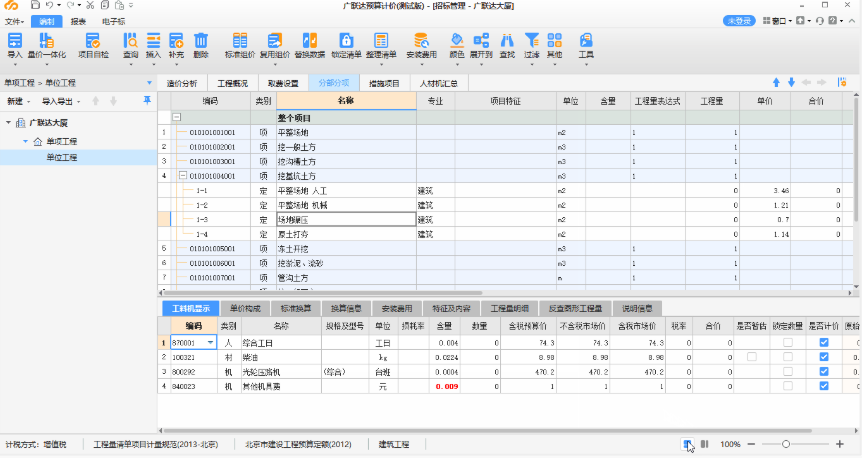Uncheck 是否计价 for 综合工日 row
862x458 pixels.
[x=823, y=342]
